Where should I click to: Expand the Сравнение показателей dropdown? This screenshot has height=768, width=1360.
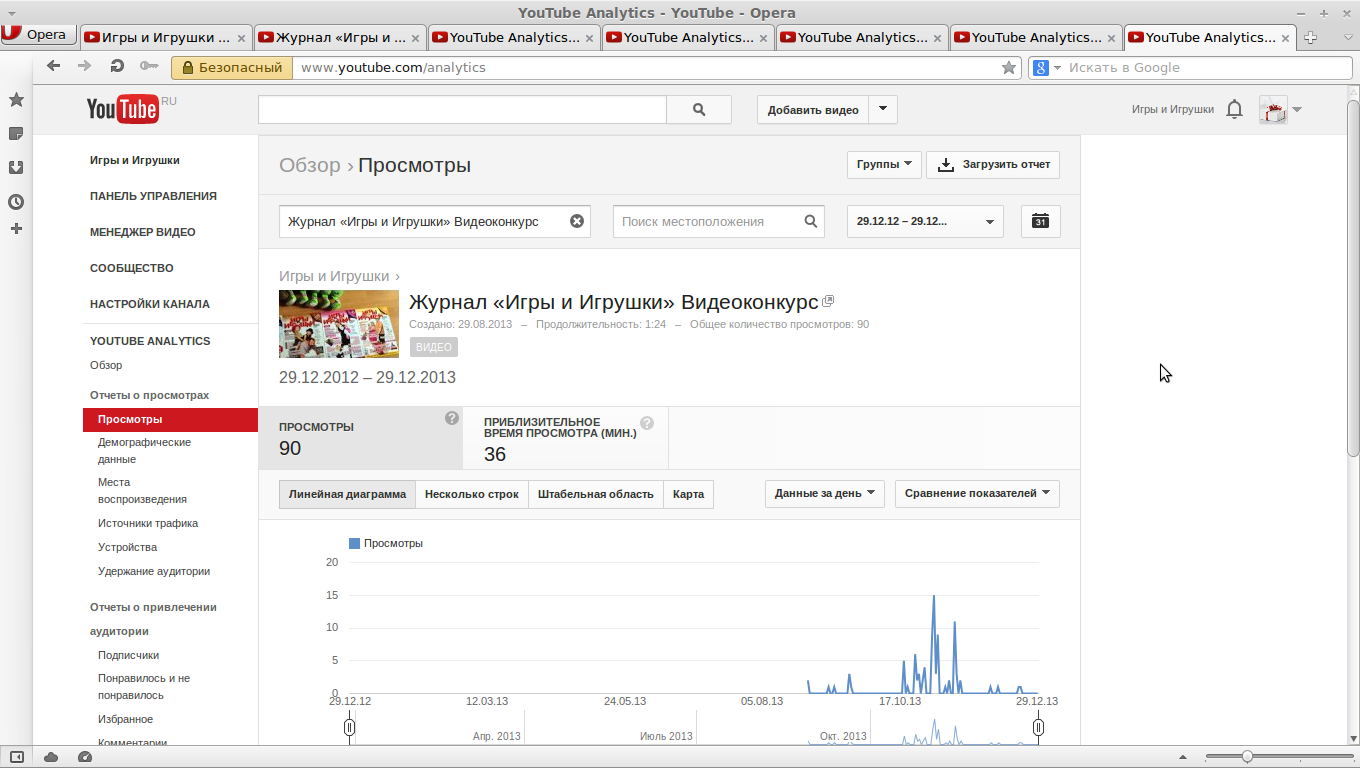(976, 493)
